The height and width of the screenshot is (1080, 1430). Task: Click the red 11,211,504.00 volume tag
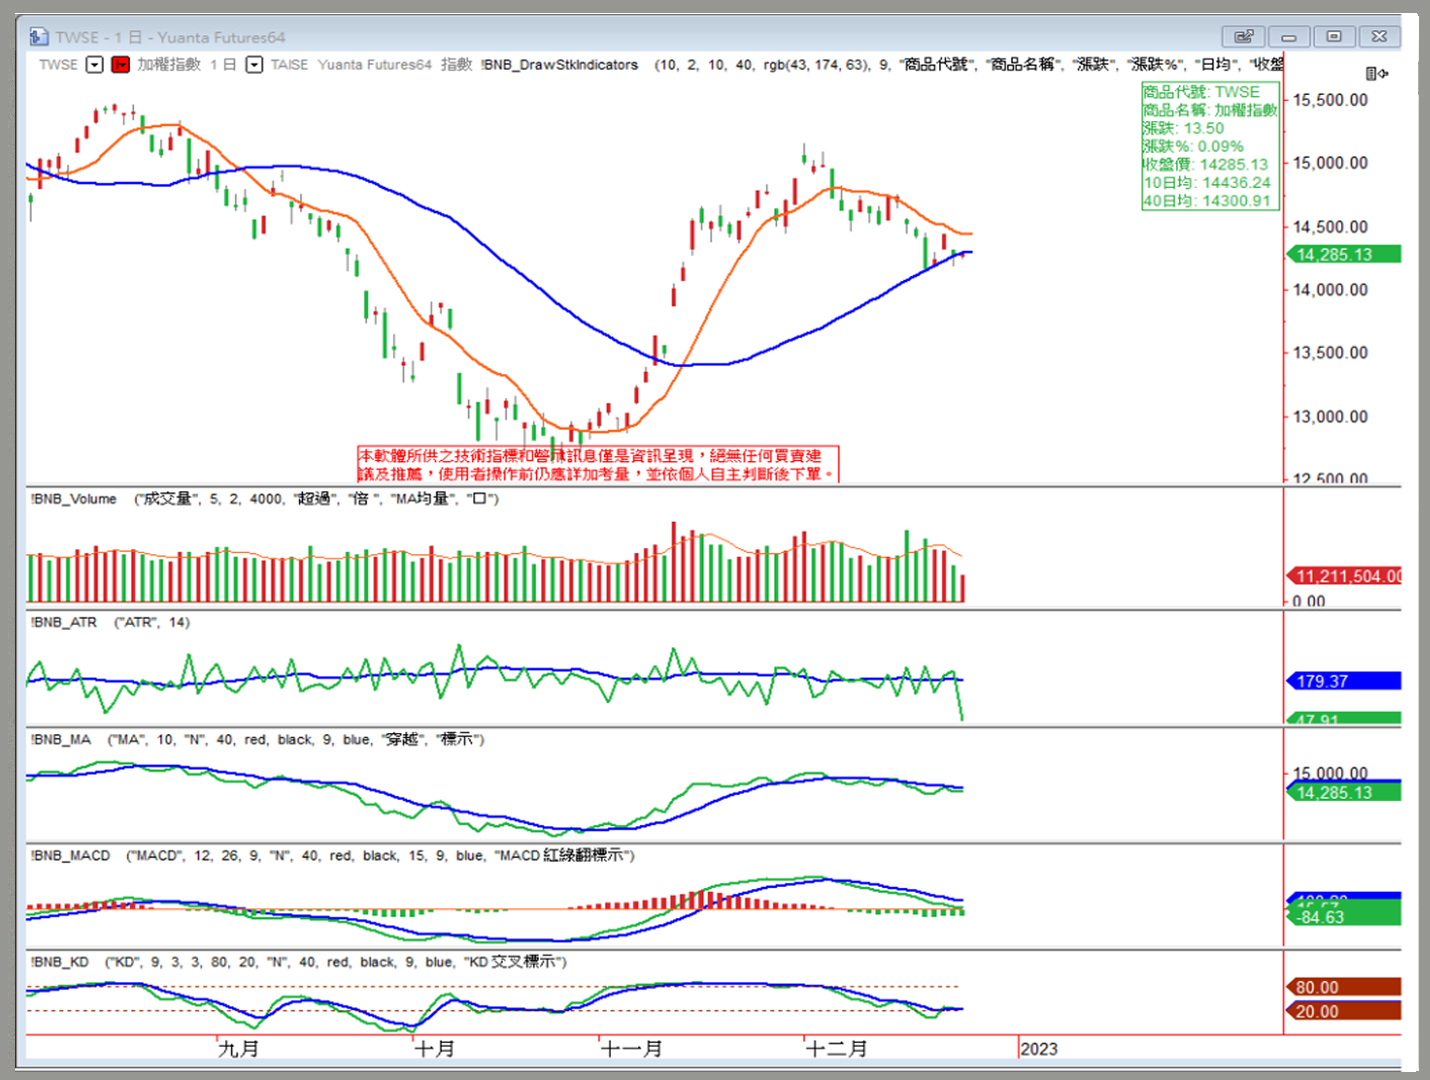click(x=1343, y=576)
